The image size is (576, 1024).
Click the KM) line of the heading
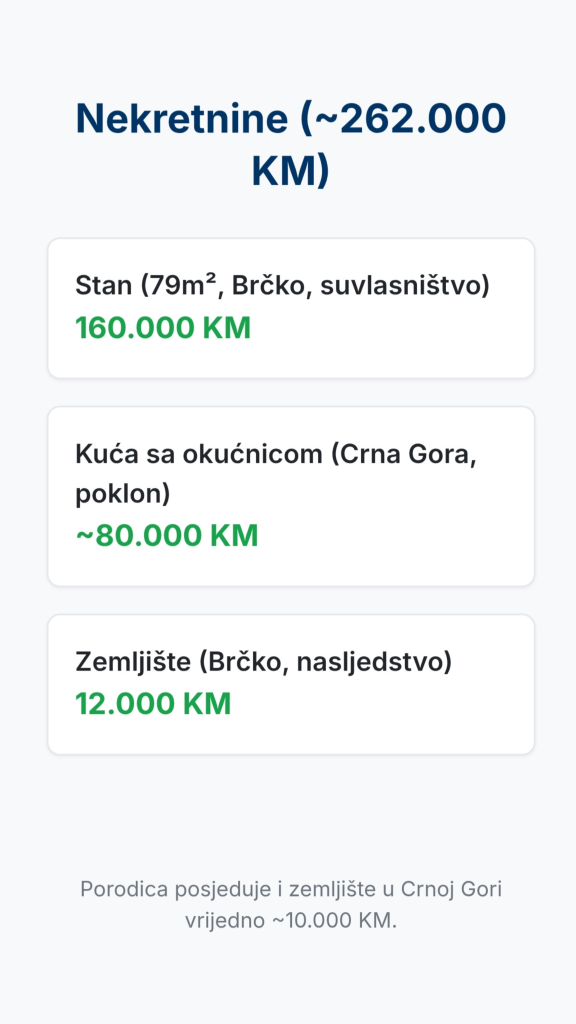click(x=291, y=172)
